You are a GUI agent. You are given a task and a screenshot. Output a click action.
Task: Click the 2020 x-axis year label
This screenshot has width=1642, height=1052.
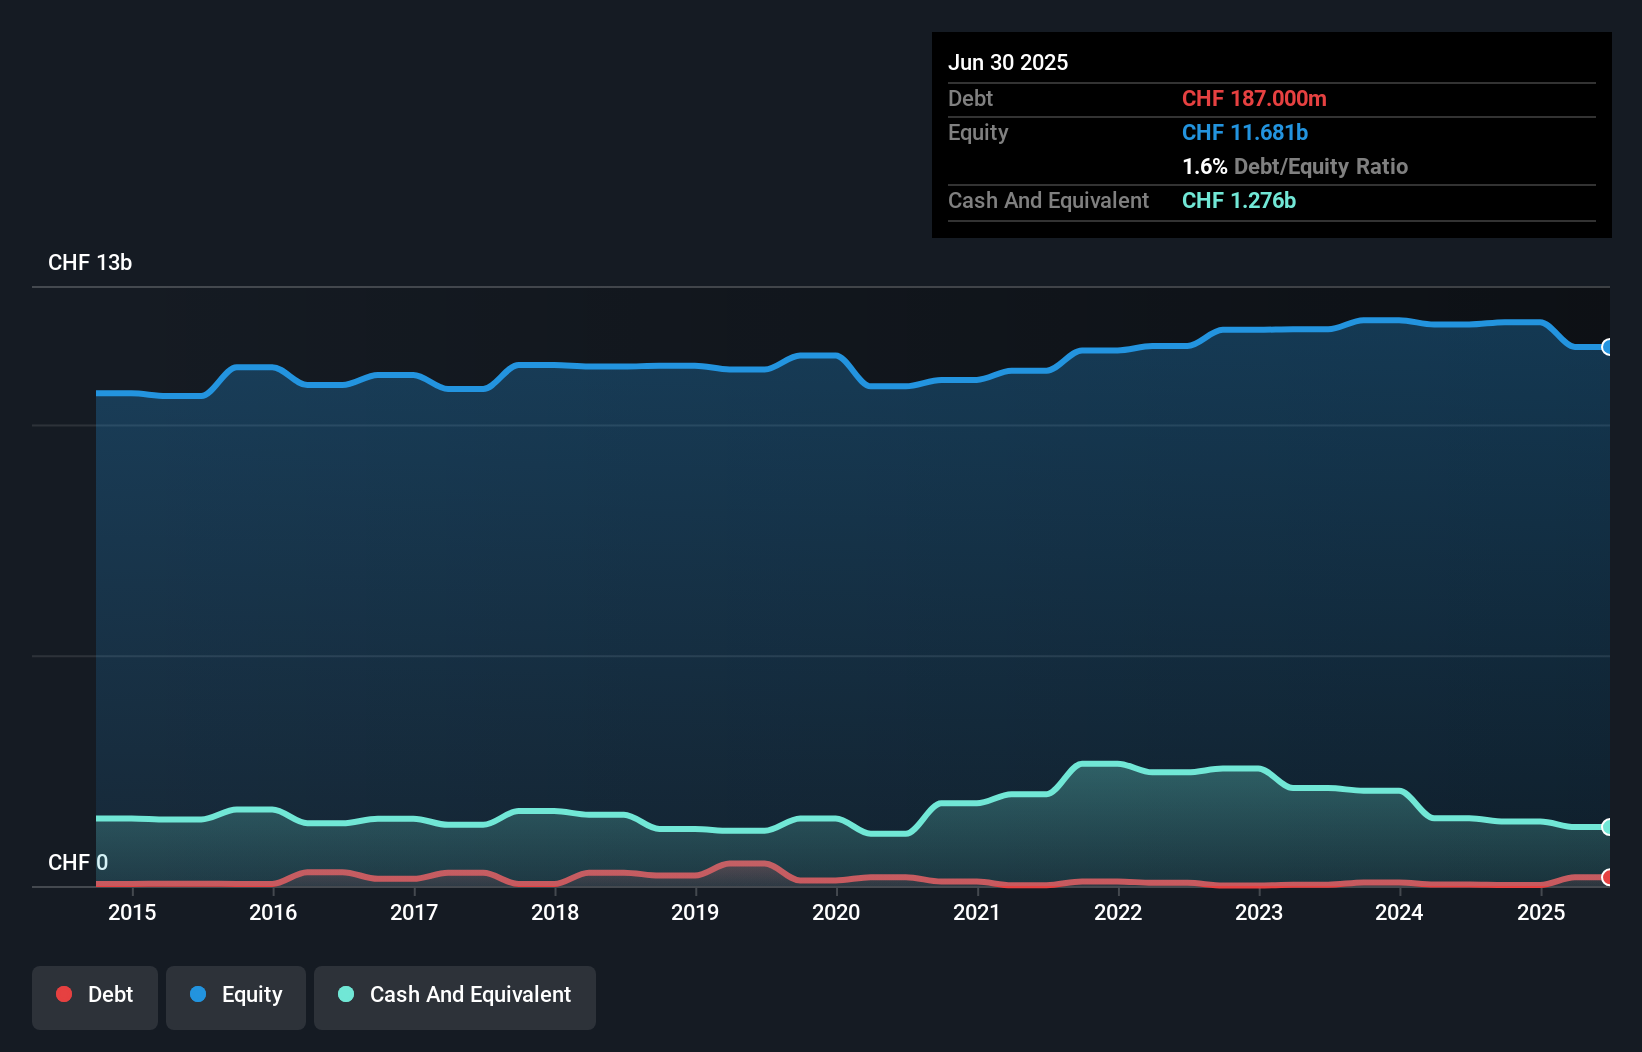click(836, 912)
